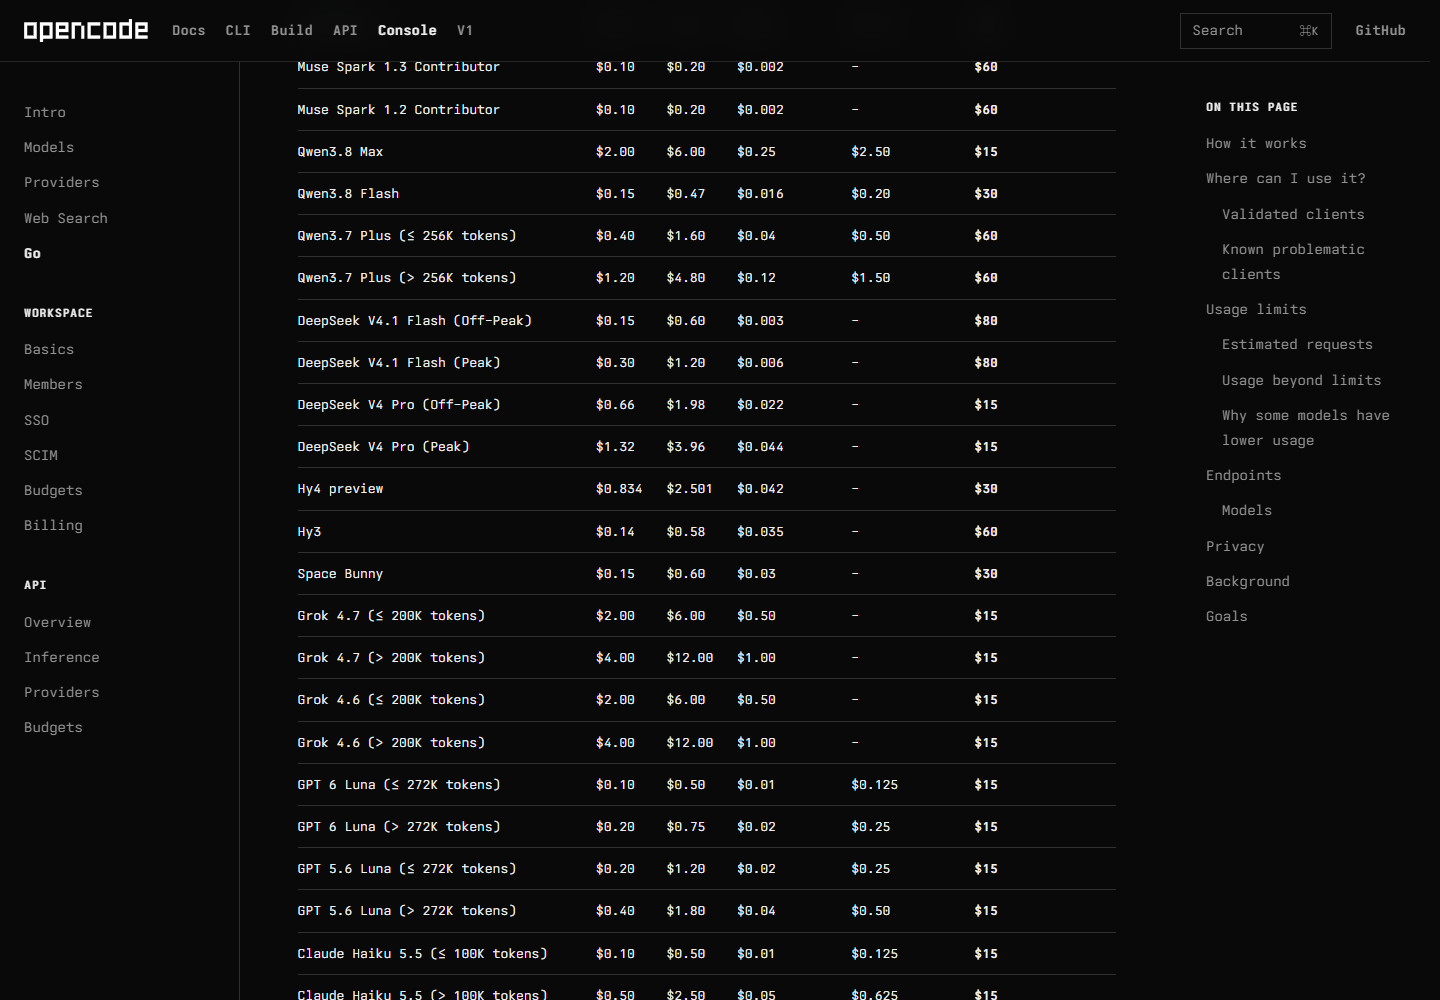This screenshot has height=1000, width=1440.
Task: Click the $2.501 price value
Action: (x=690, y=489)
